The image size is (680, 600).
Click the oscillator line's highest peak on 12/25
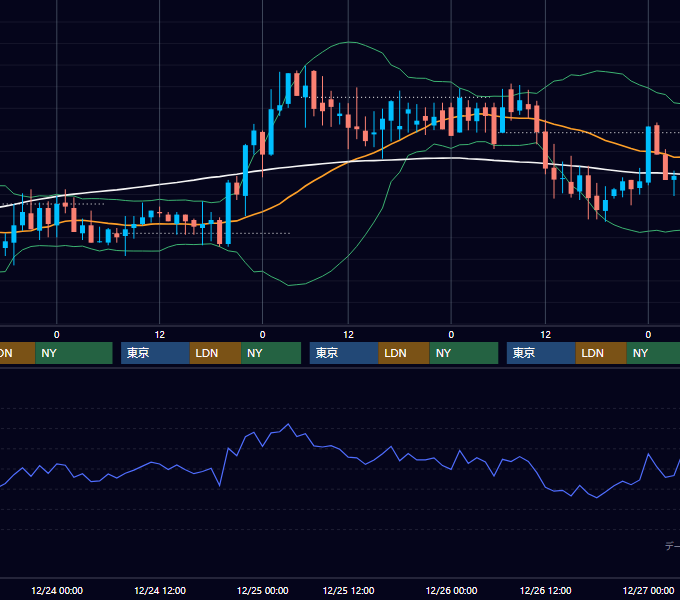point(288,424)
